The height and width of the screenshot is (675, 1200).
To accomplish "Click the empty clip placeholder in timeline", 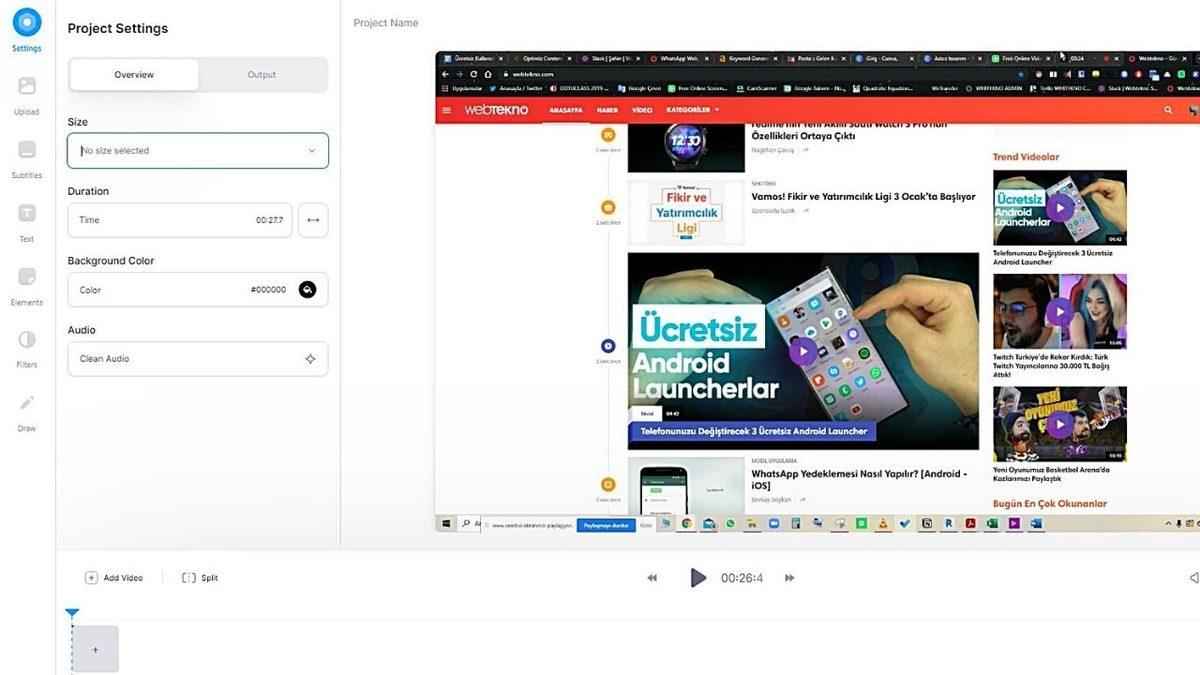I will point(95,648).
